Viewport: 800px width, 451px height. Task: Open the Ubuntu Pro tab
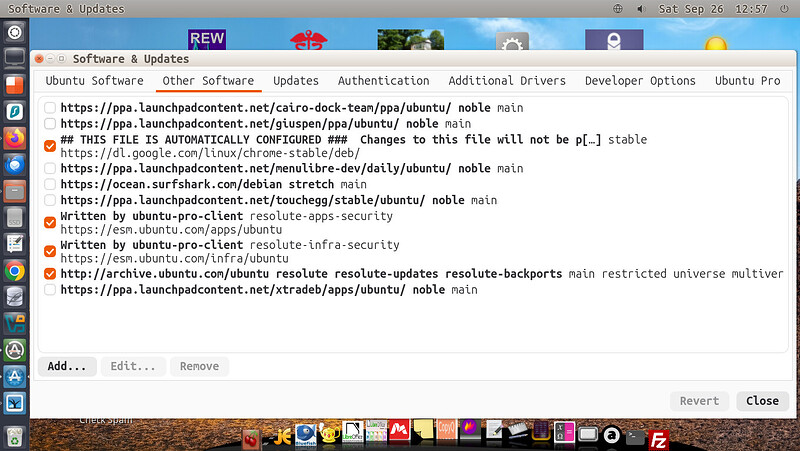tap(747, 81)
